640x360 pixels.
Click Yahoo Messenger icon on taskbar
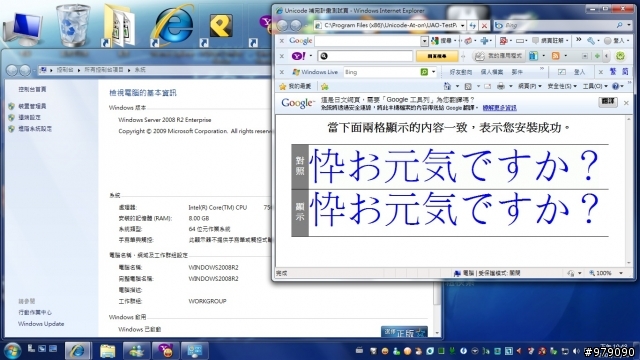tap(165, 351)
